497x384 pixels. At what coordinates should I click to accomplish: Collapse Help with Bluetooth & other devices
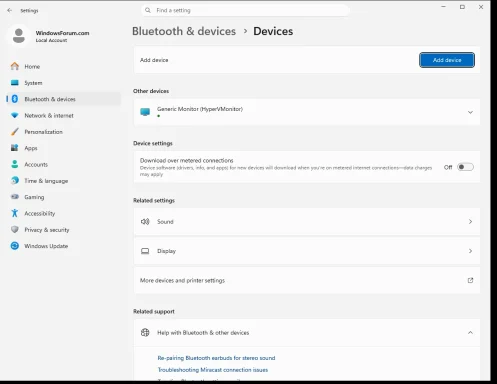click(x=470, y=333)
